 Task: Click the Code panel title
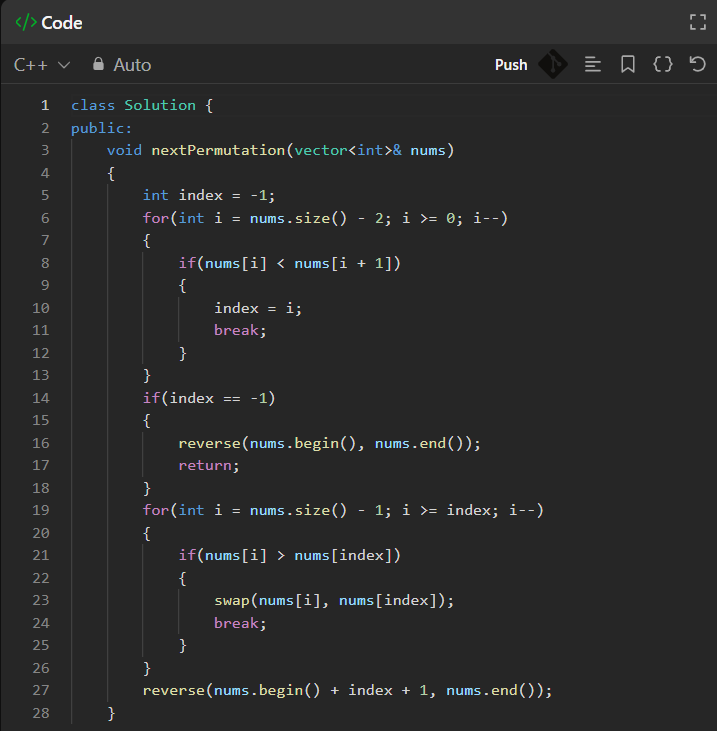62,23
